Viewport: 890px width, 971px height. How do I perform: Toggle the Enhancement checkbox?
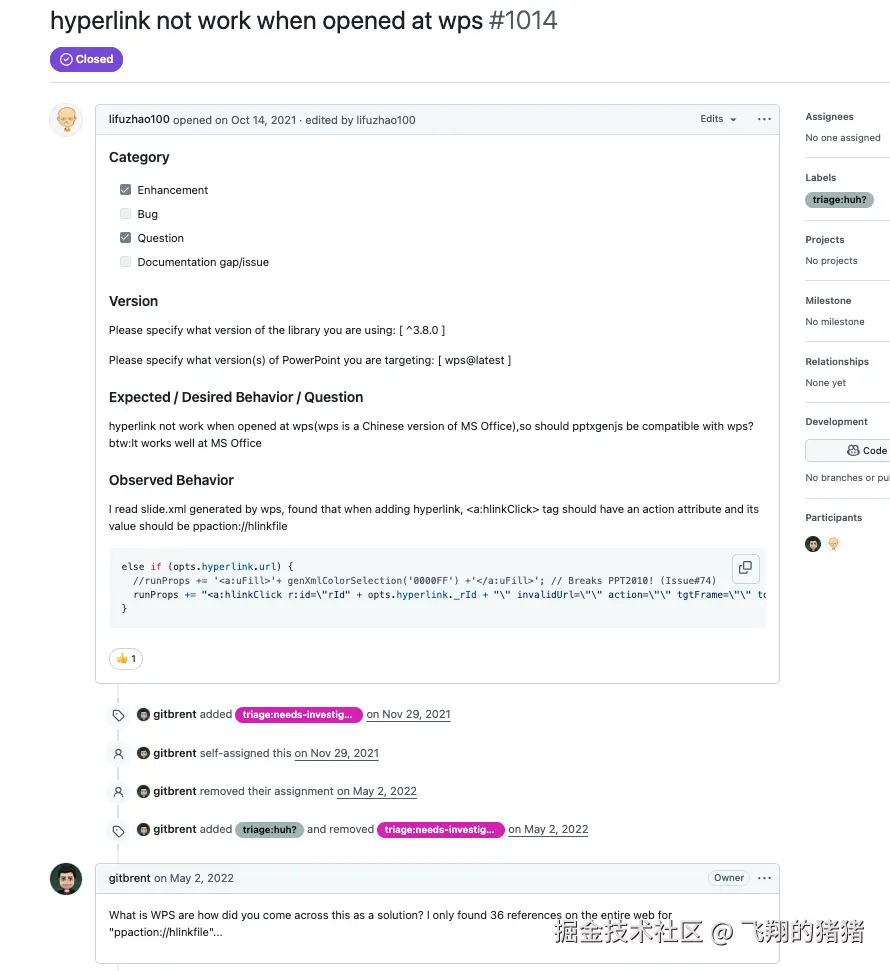tap(125, 189)
